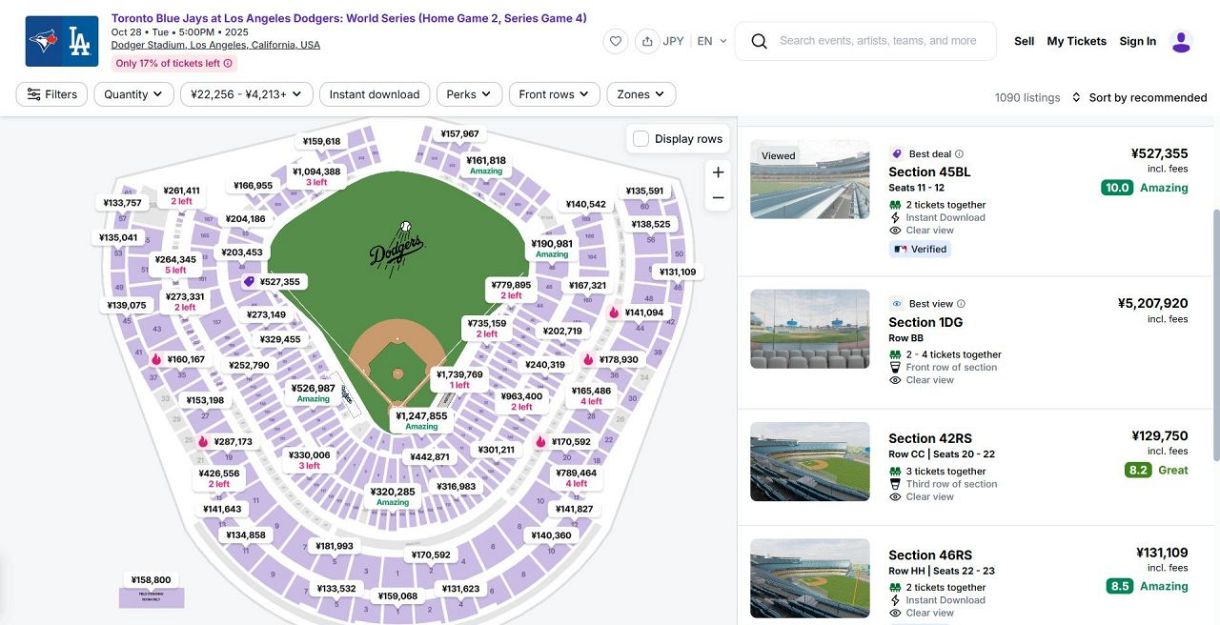
Task: Select the ¥320,285 Amazing price tag
Action: coord(393,496)
